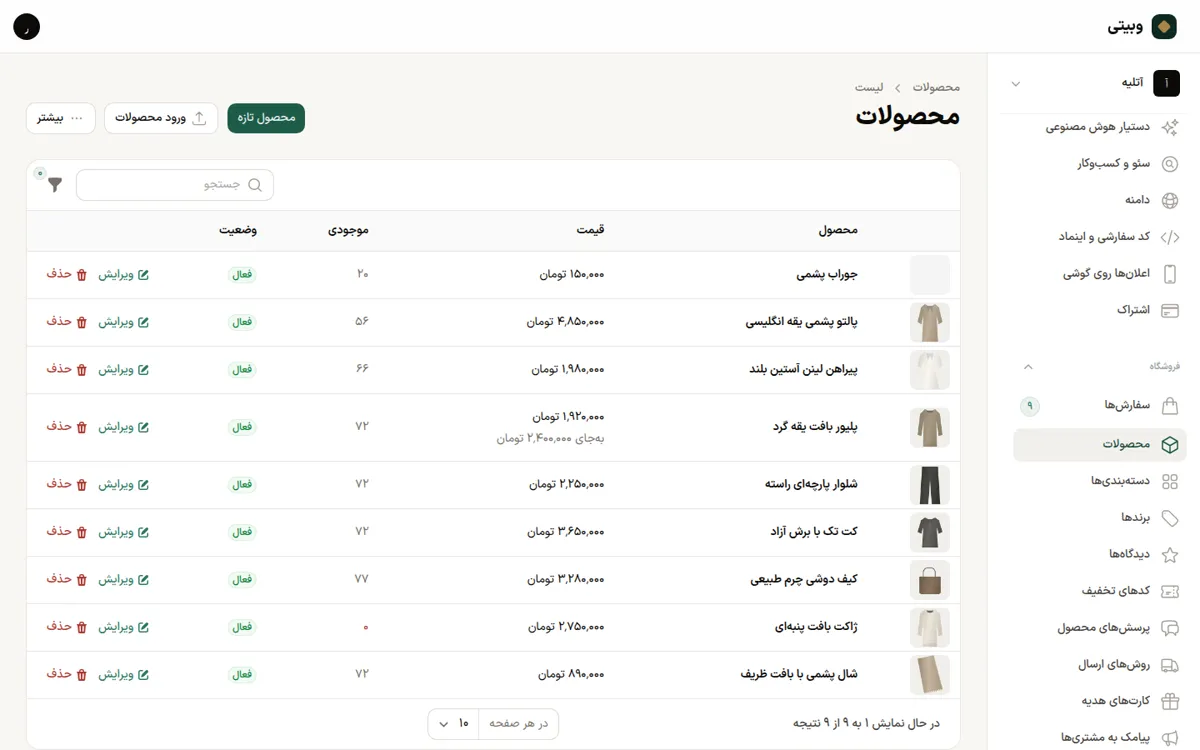Click trash icon for جوراب پشمی
Viewport: 1200px width, 750px height.
click(x=82, y=275)
